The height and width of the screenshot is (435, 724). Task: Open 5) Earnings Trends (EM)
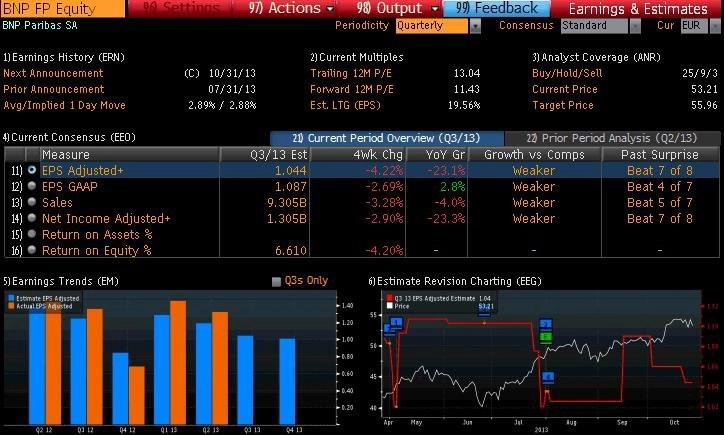pos(60,281)
